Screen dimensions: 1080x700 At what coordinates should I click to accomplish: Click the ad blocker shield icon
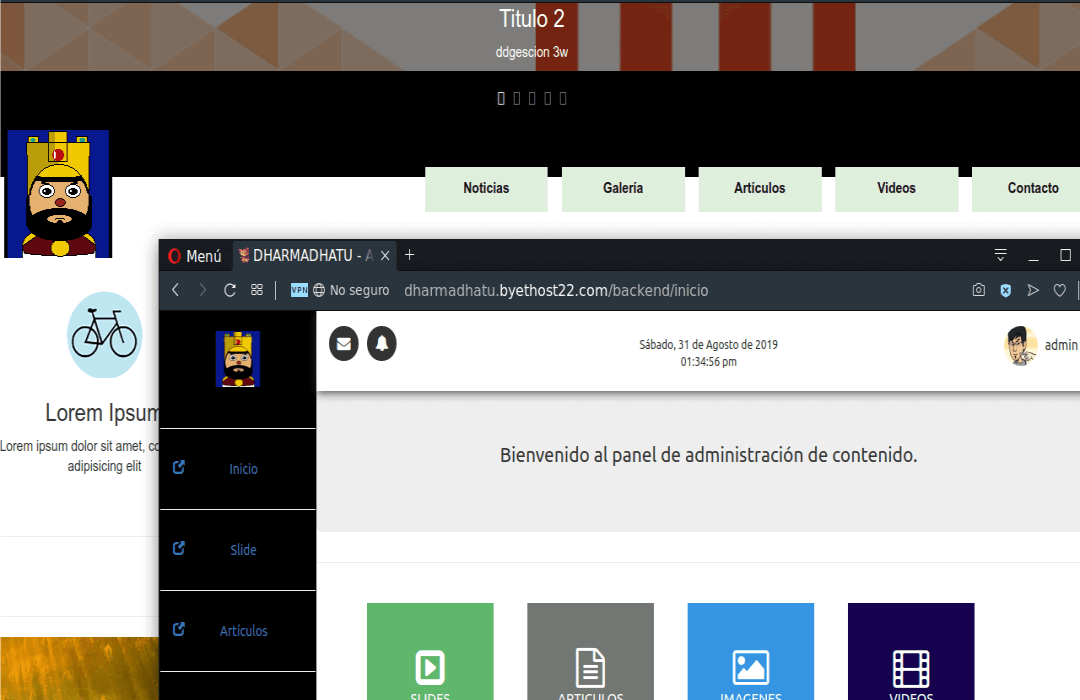click(x=1006, y=290)
